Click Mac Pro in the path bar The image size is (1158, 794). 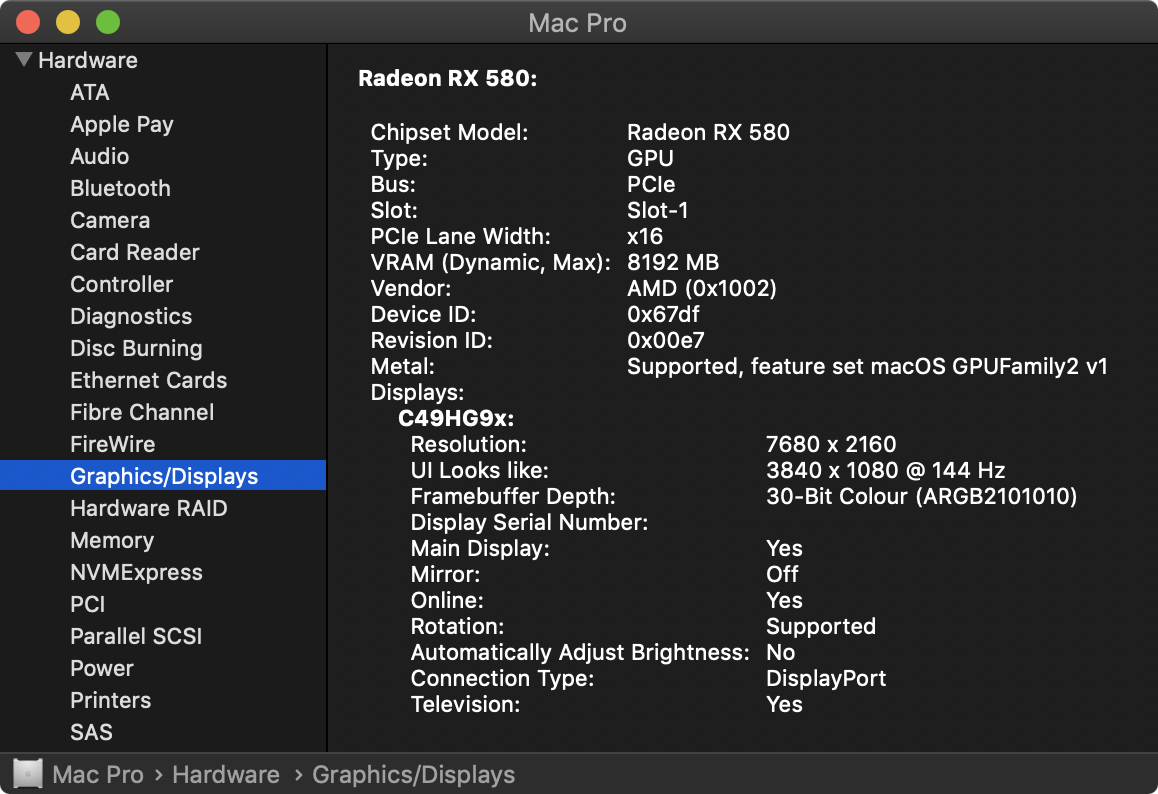tap(98, 775)
